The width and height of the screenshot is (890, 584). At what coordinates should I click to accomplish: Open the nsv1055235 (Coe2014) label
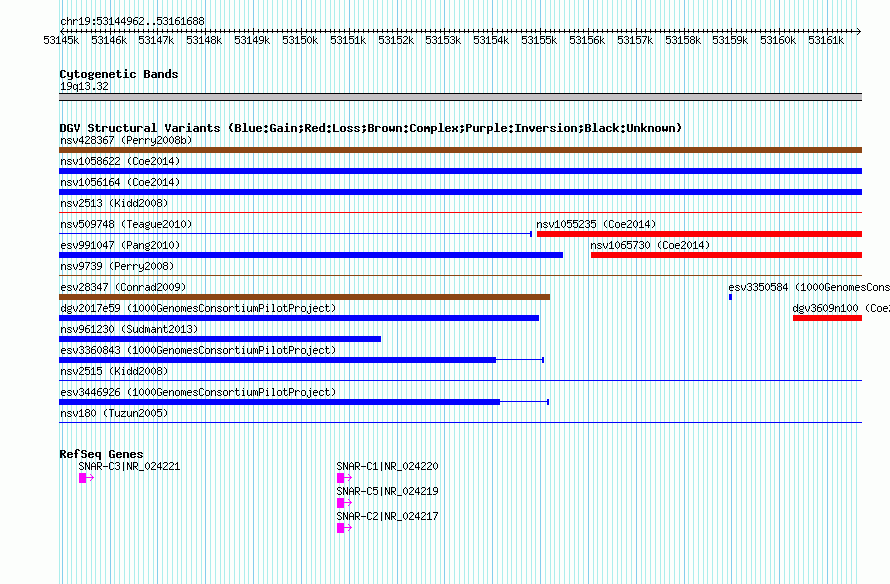pos(596,224)
